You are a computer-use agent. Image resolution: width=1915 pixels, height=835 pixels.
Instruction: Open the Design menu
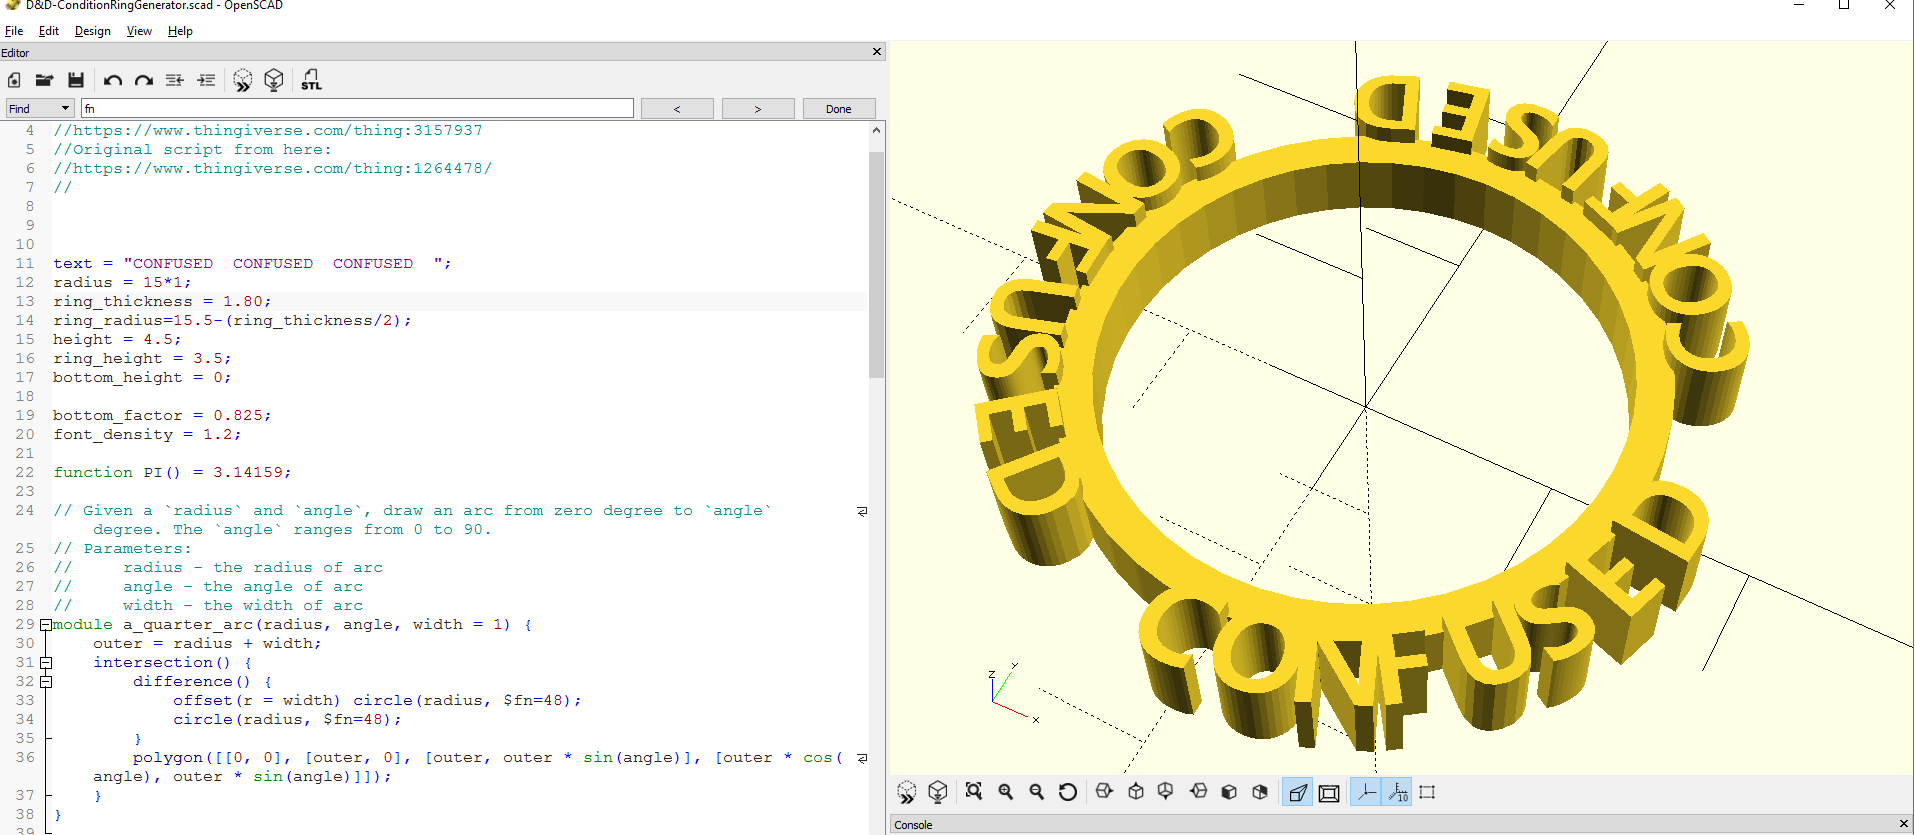pyautogui.click(x=93, y=31)
